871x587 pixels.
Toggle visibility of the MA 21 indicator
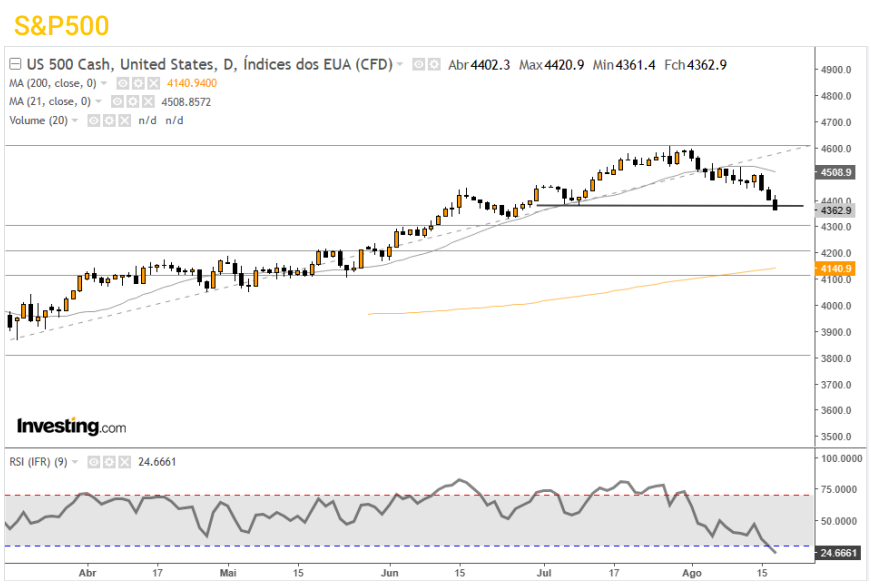(x=117, y=101)
